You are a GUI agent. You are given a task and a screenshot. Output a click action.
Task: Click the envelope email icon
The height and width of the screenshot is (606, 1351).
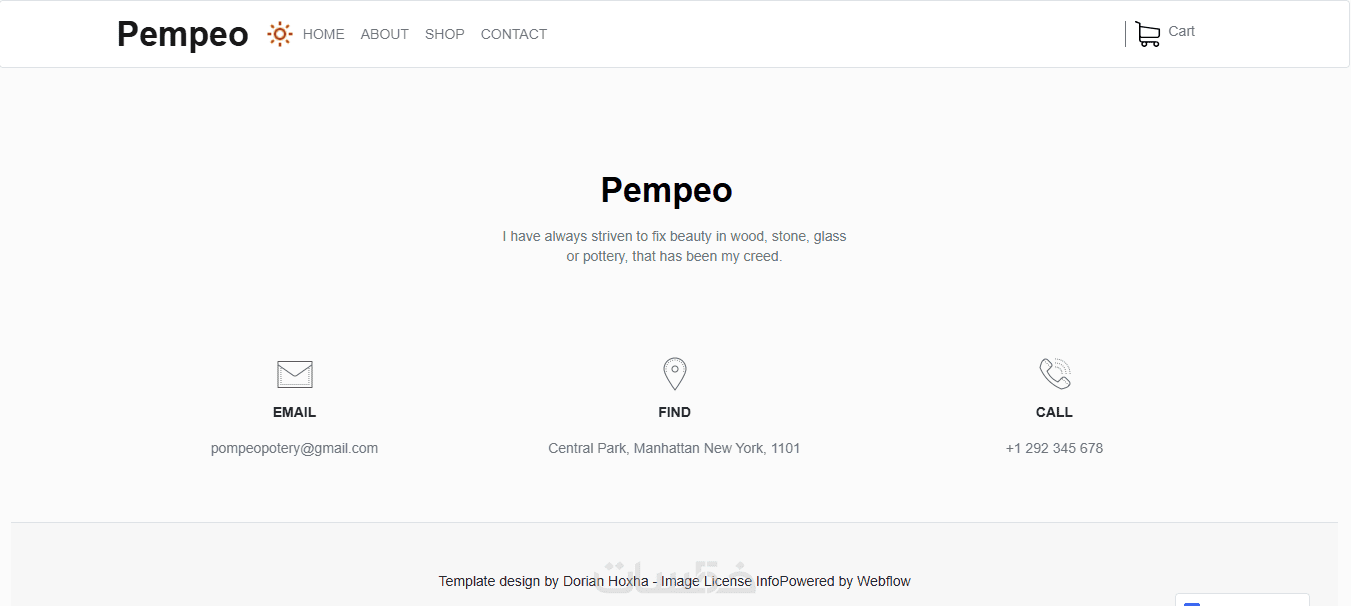coord(295,374)
